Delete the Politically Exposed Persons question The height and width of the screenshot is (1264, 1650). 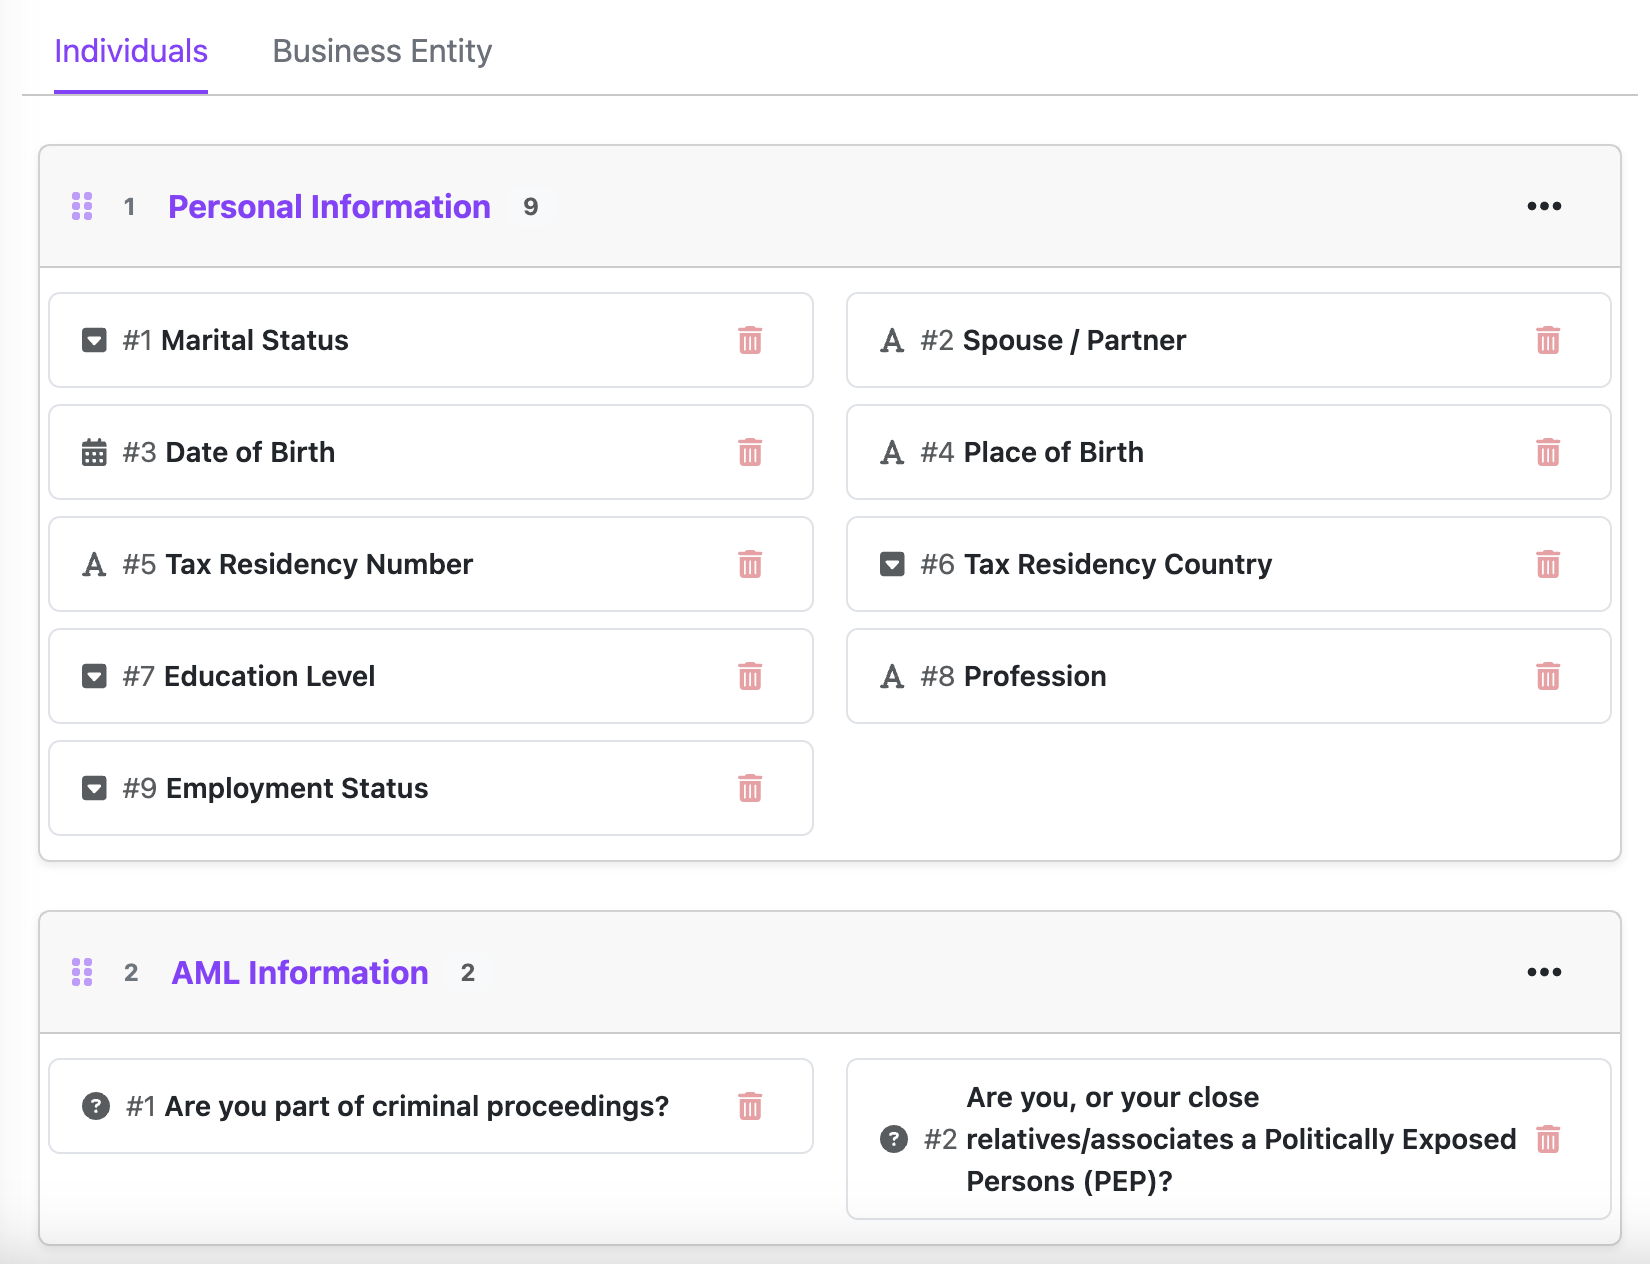point(1548,1139)
